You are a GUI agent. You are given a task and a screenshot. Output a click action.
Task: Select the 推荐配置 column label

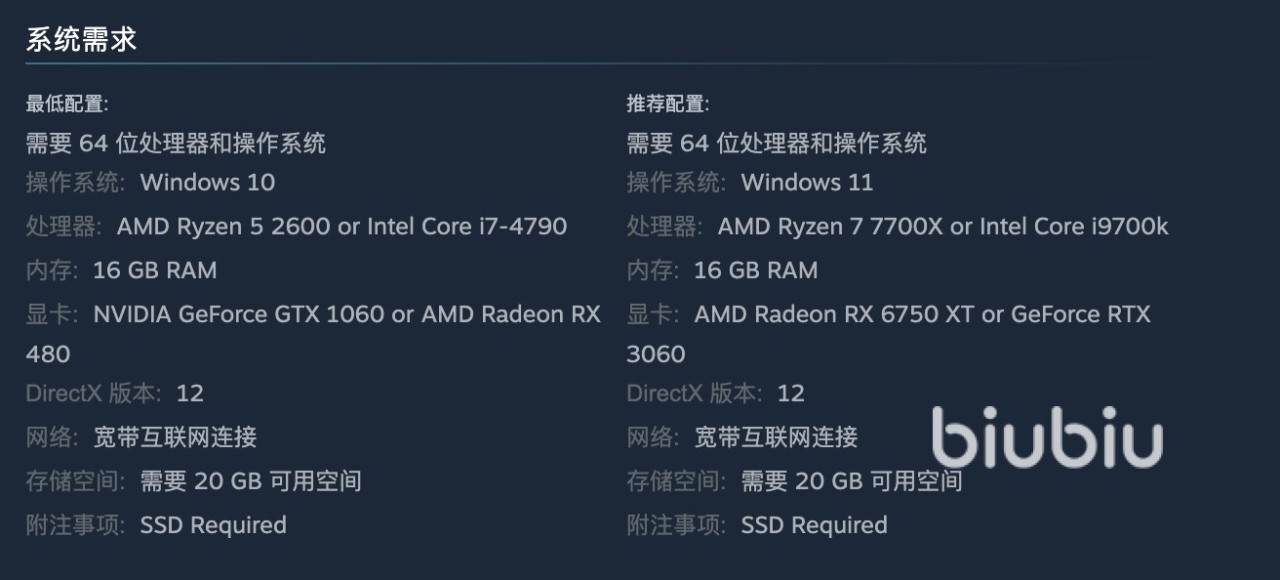pos(668,103)
